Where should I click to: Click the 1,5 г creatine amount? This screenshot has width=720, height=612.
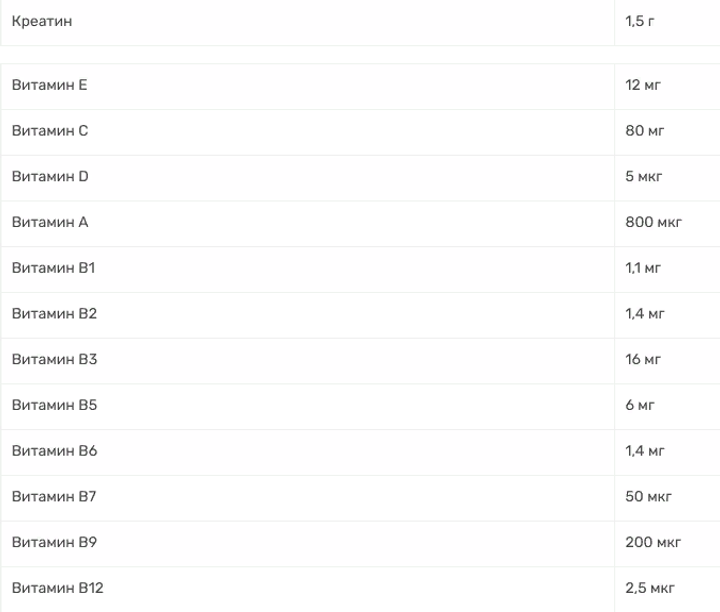tap(640, 21)
